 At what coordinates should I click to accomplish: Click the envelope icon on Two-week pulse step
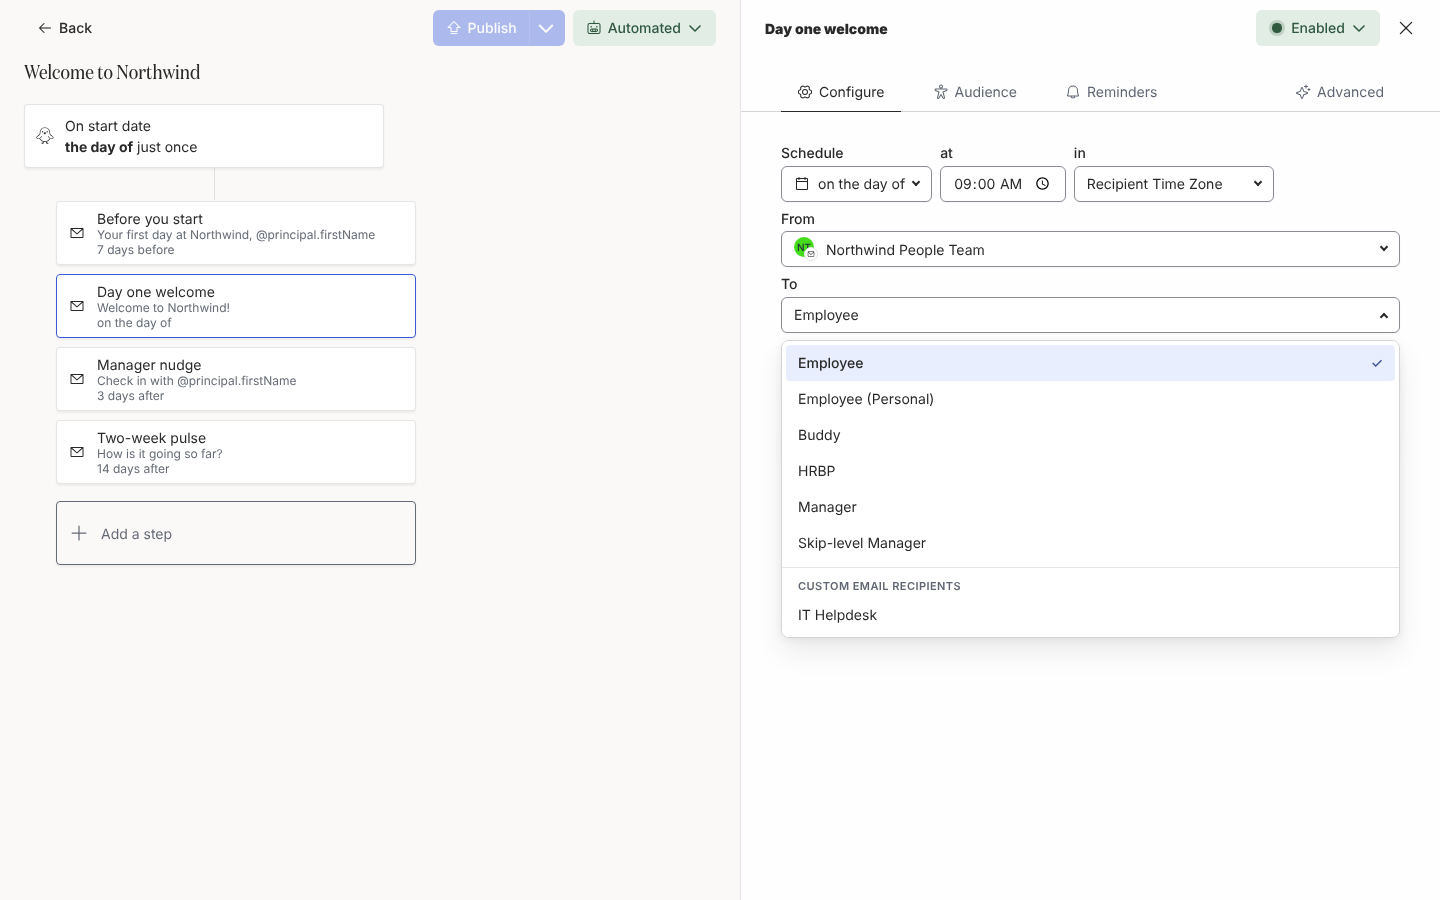tap(77, 452)
